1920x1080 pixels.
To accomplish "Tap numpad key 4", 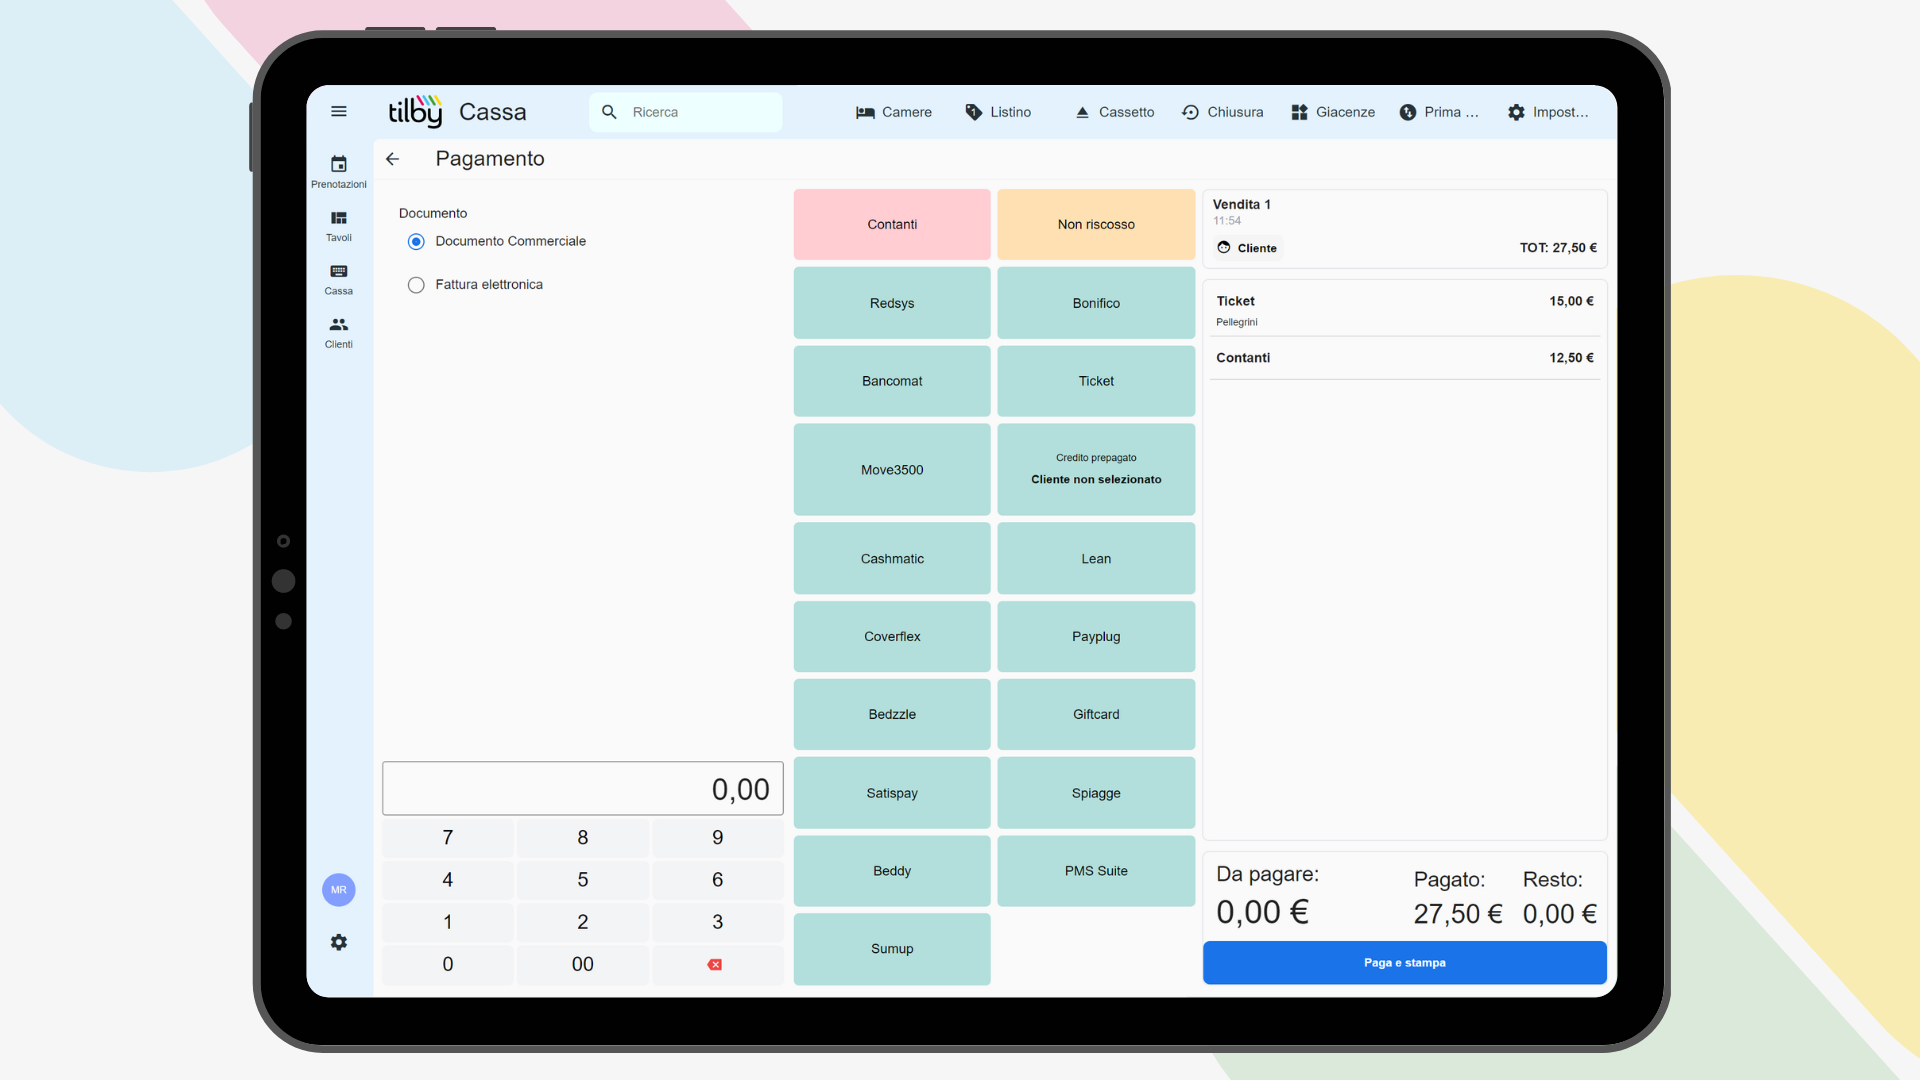I will tap(448, 880).
